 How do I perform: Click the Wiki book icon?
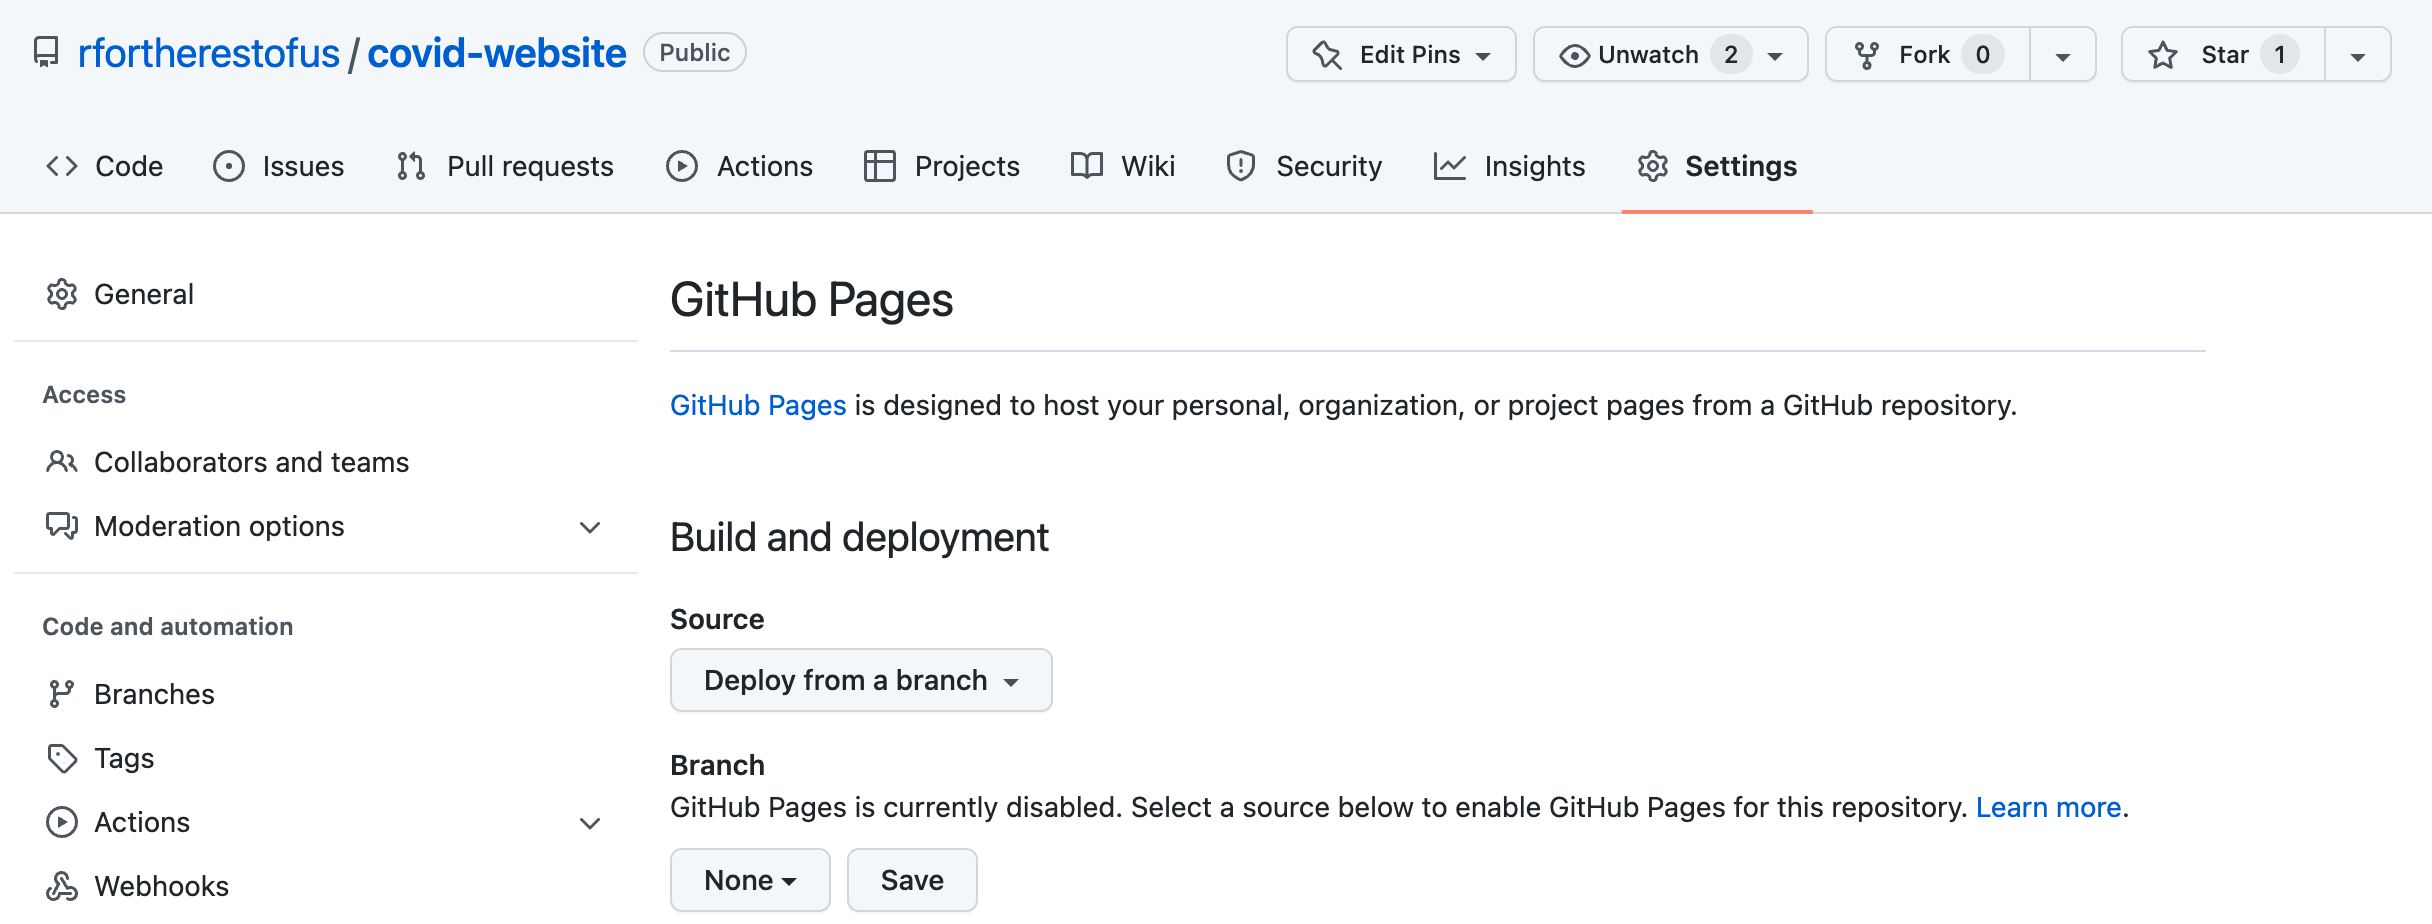point(1087,166)
